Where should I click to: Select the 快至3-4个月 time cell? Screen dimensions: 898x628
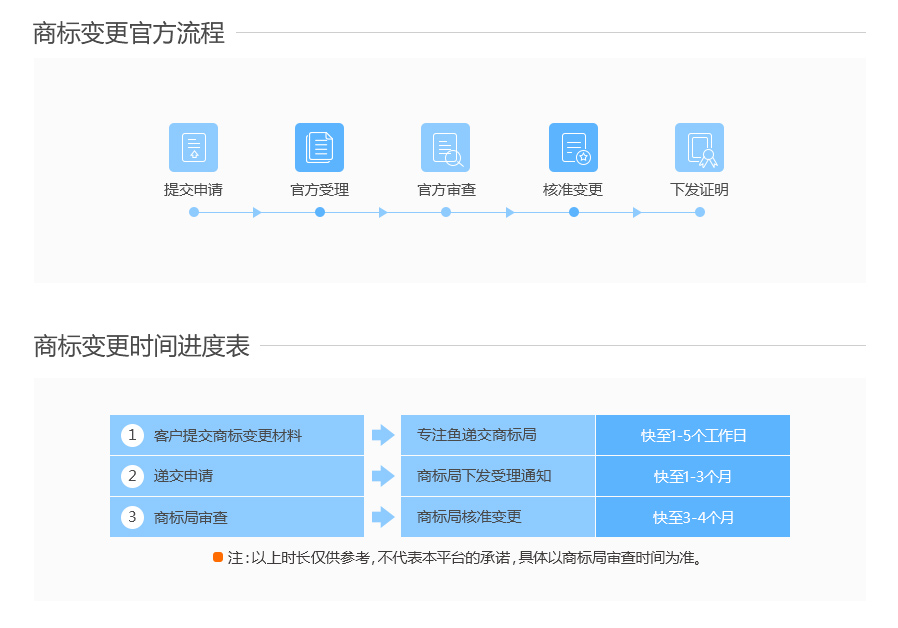tap(693, 517)
